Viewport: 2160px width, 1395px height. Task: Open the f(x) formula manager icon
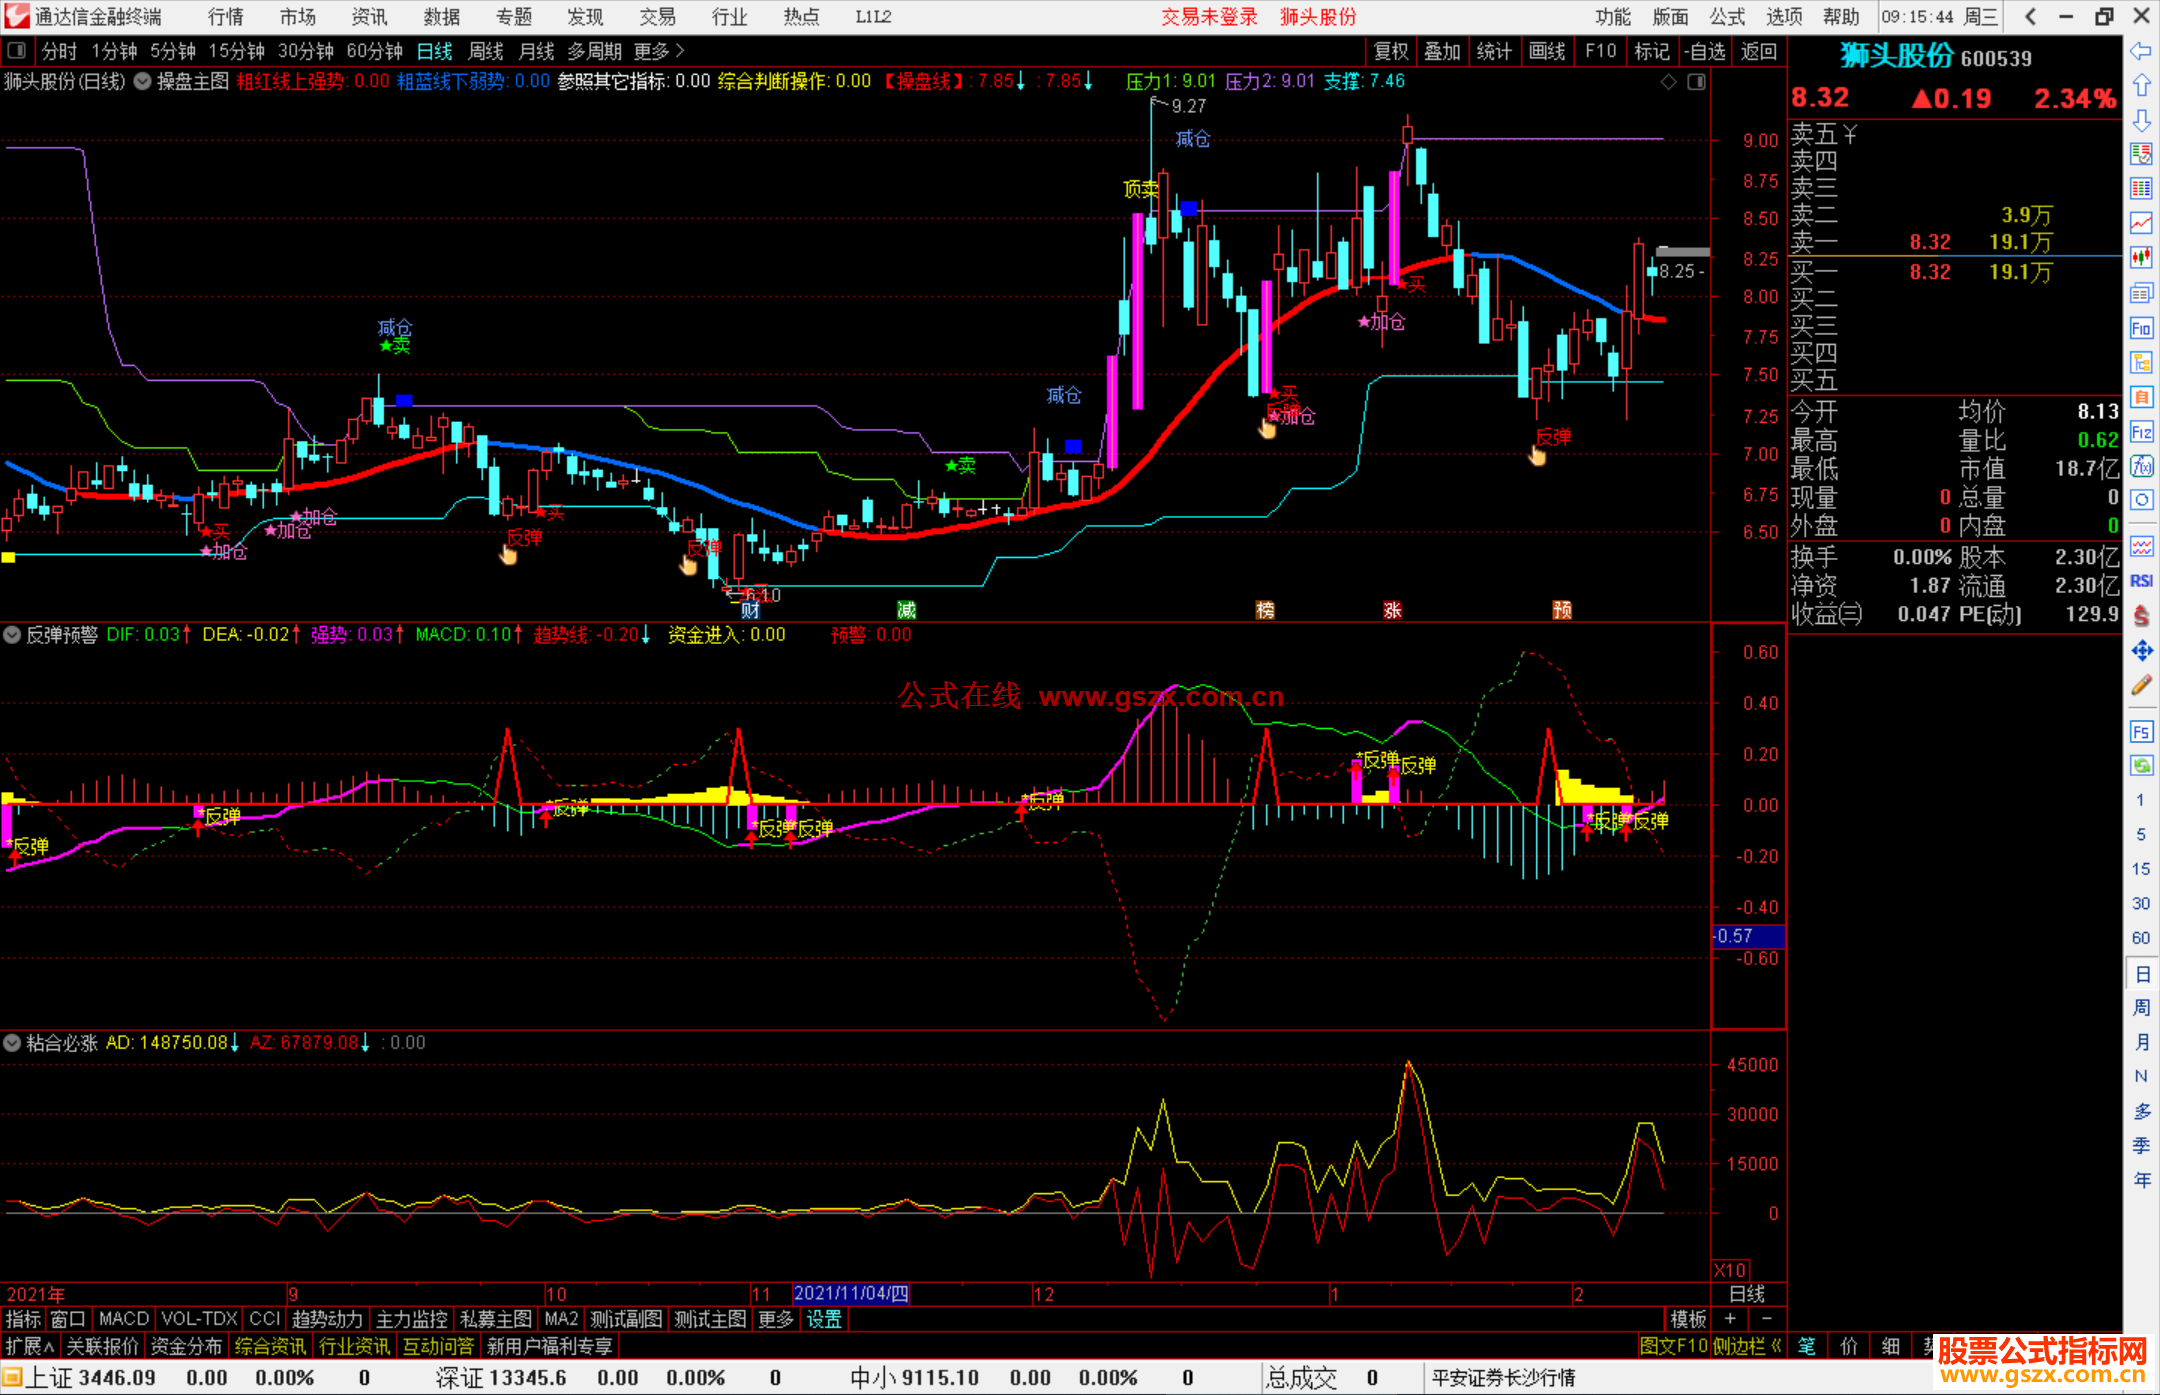2141,466
